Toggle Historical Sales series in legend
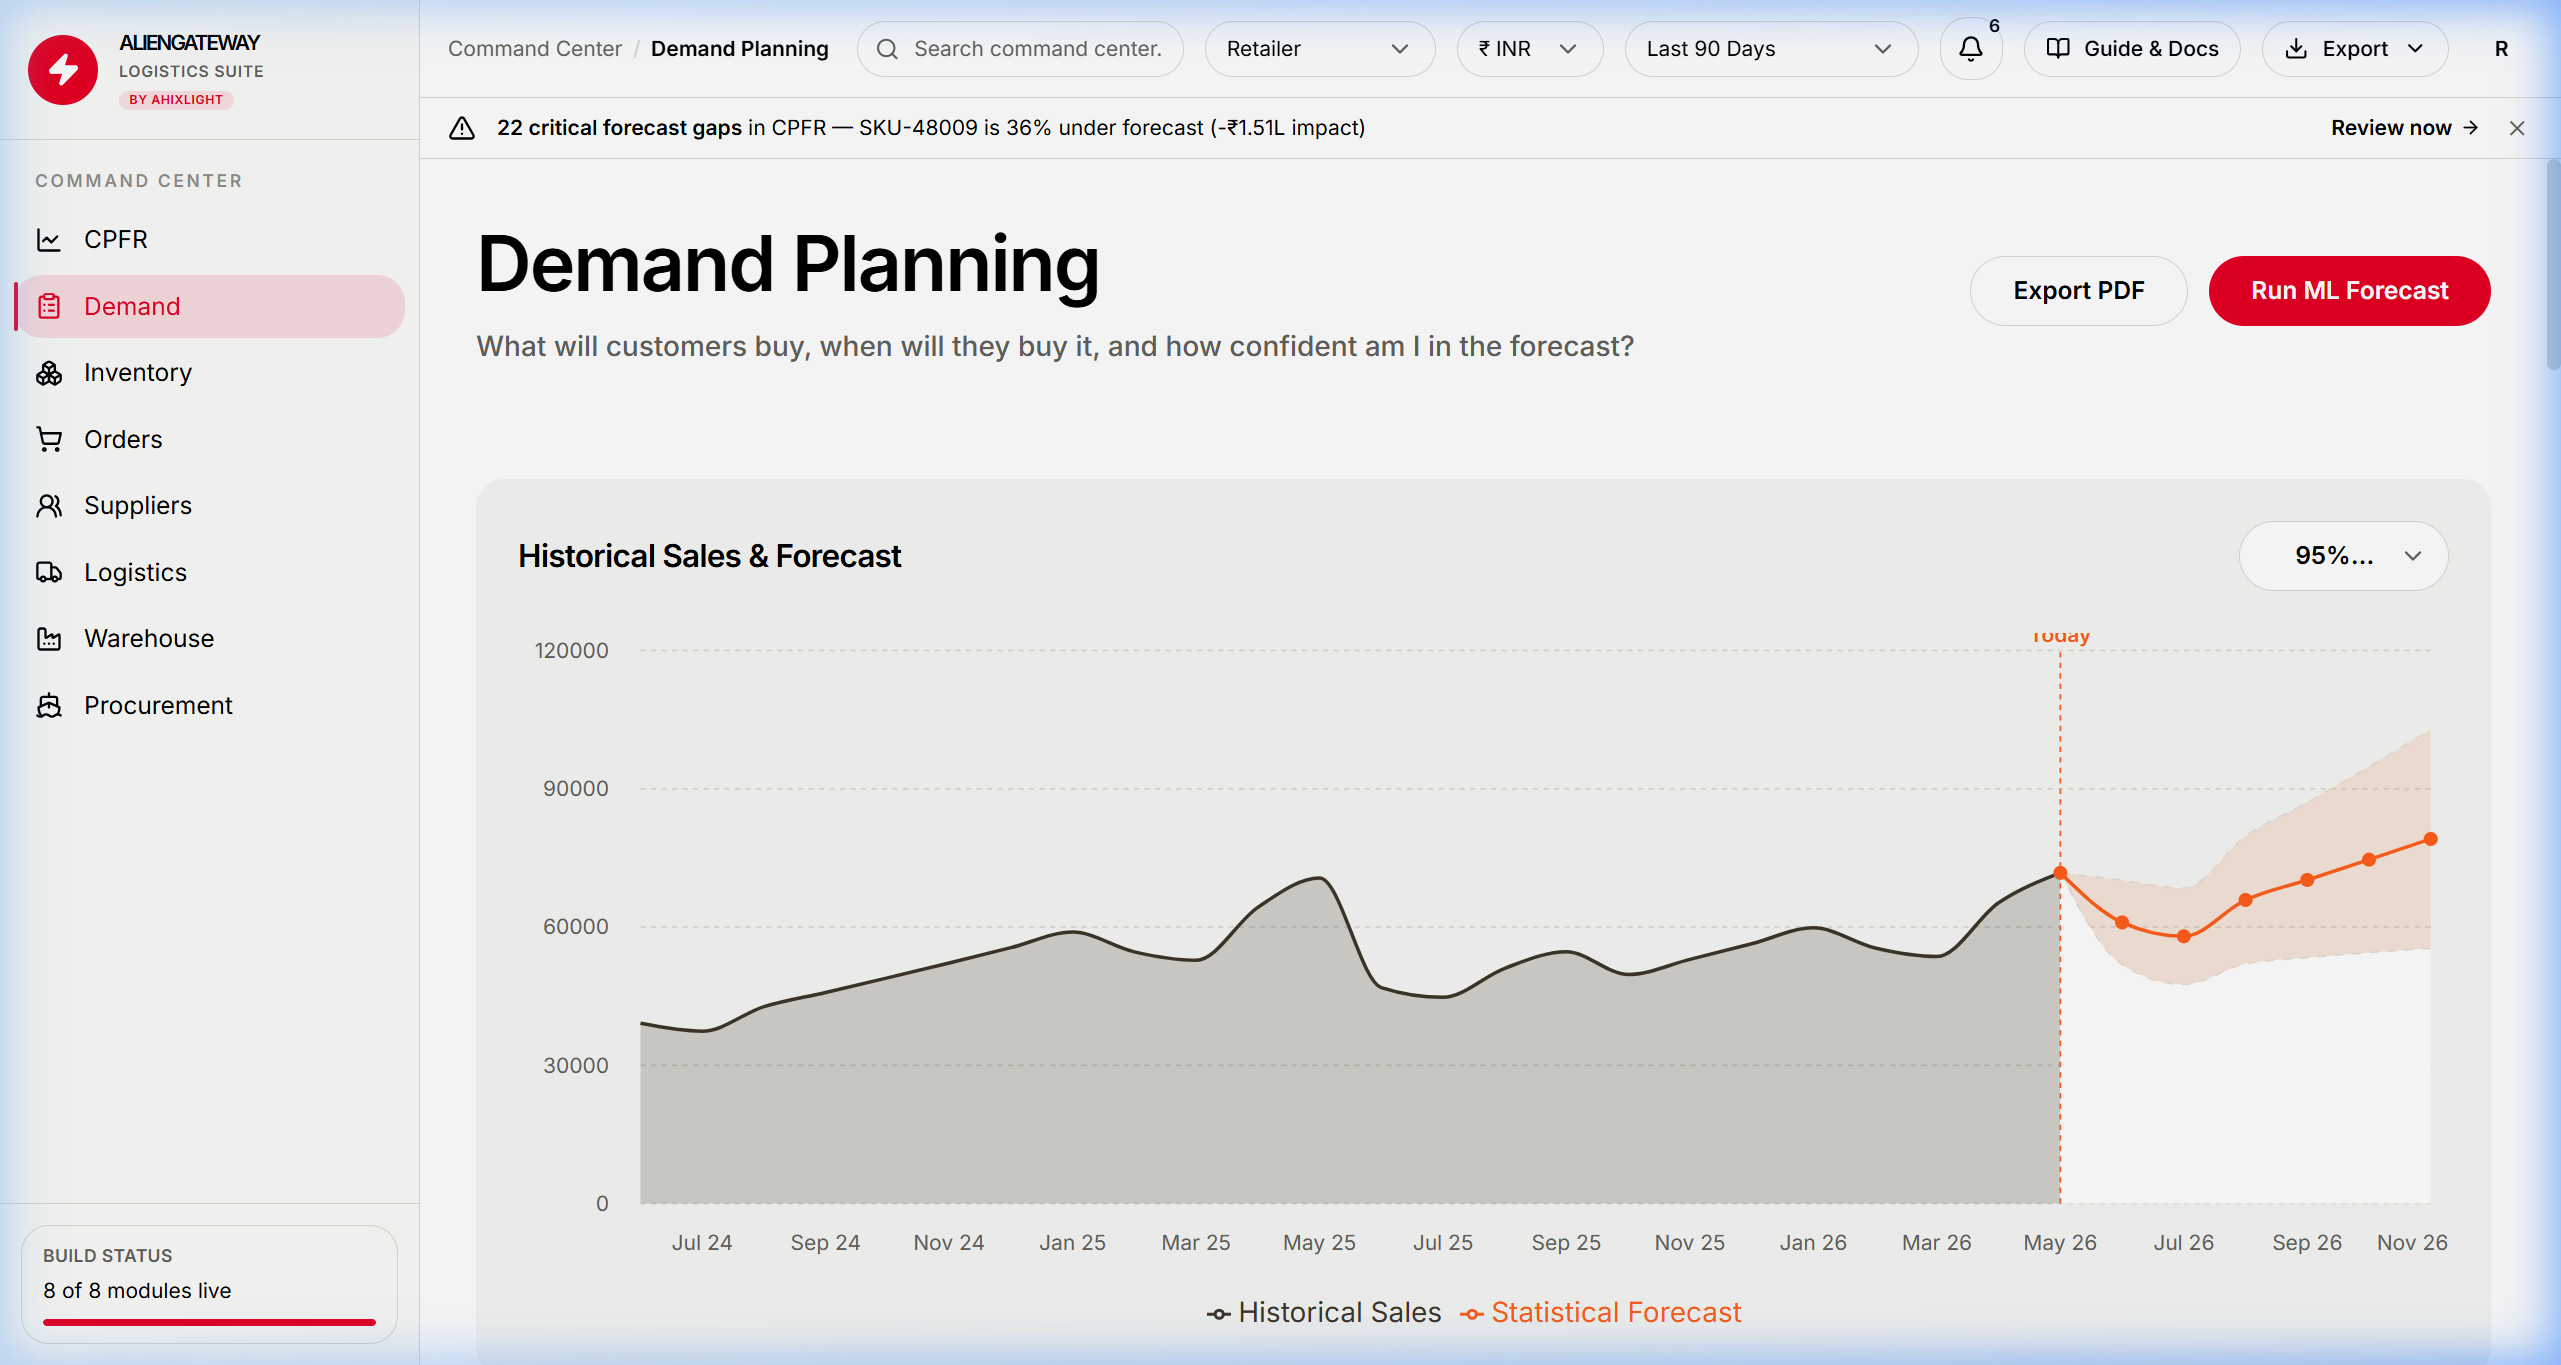The image size is (2561, 1365). coord(1324,1313)
